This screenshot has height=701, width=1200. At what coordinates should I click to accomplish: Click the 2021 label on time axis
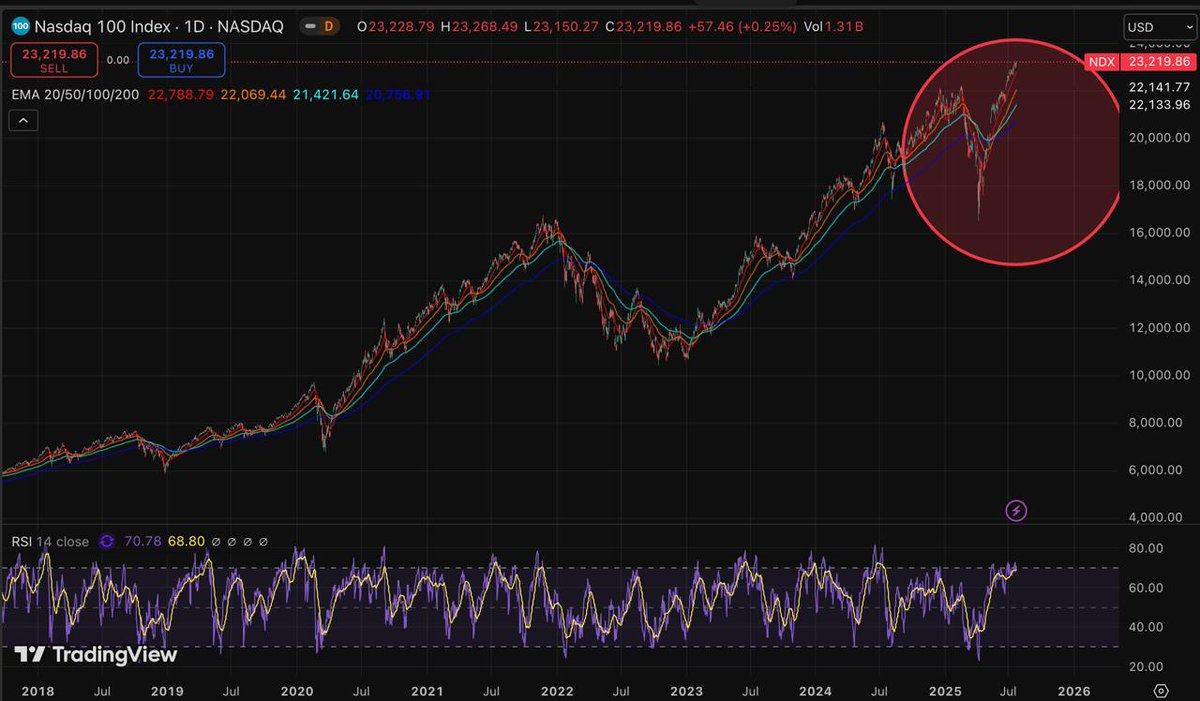point(427,691)
